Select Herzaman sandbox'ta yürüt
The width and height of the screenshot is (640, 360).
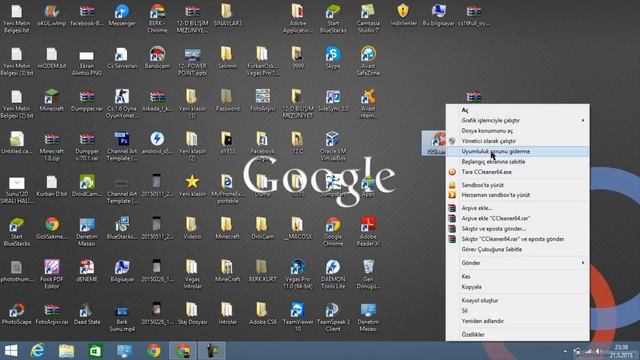[518, 195]
